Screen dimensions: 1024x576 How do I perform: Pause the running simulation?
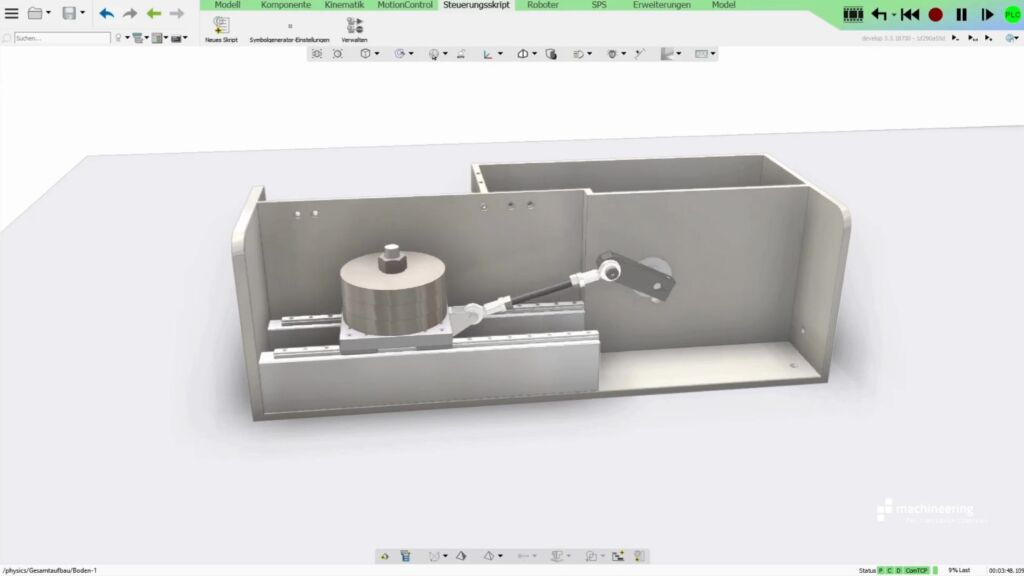click(961, 14)
